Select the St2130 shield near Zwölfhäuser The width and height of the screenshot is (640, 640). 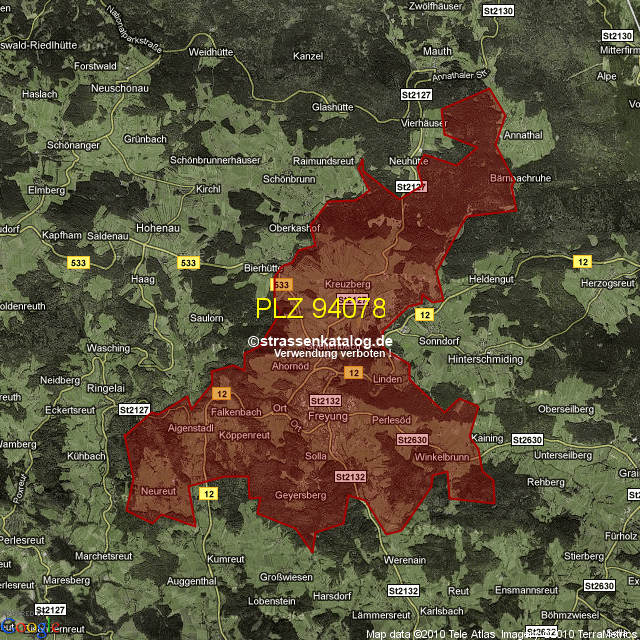(x=497, y=10)
